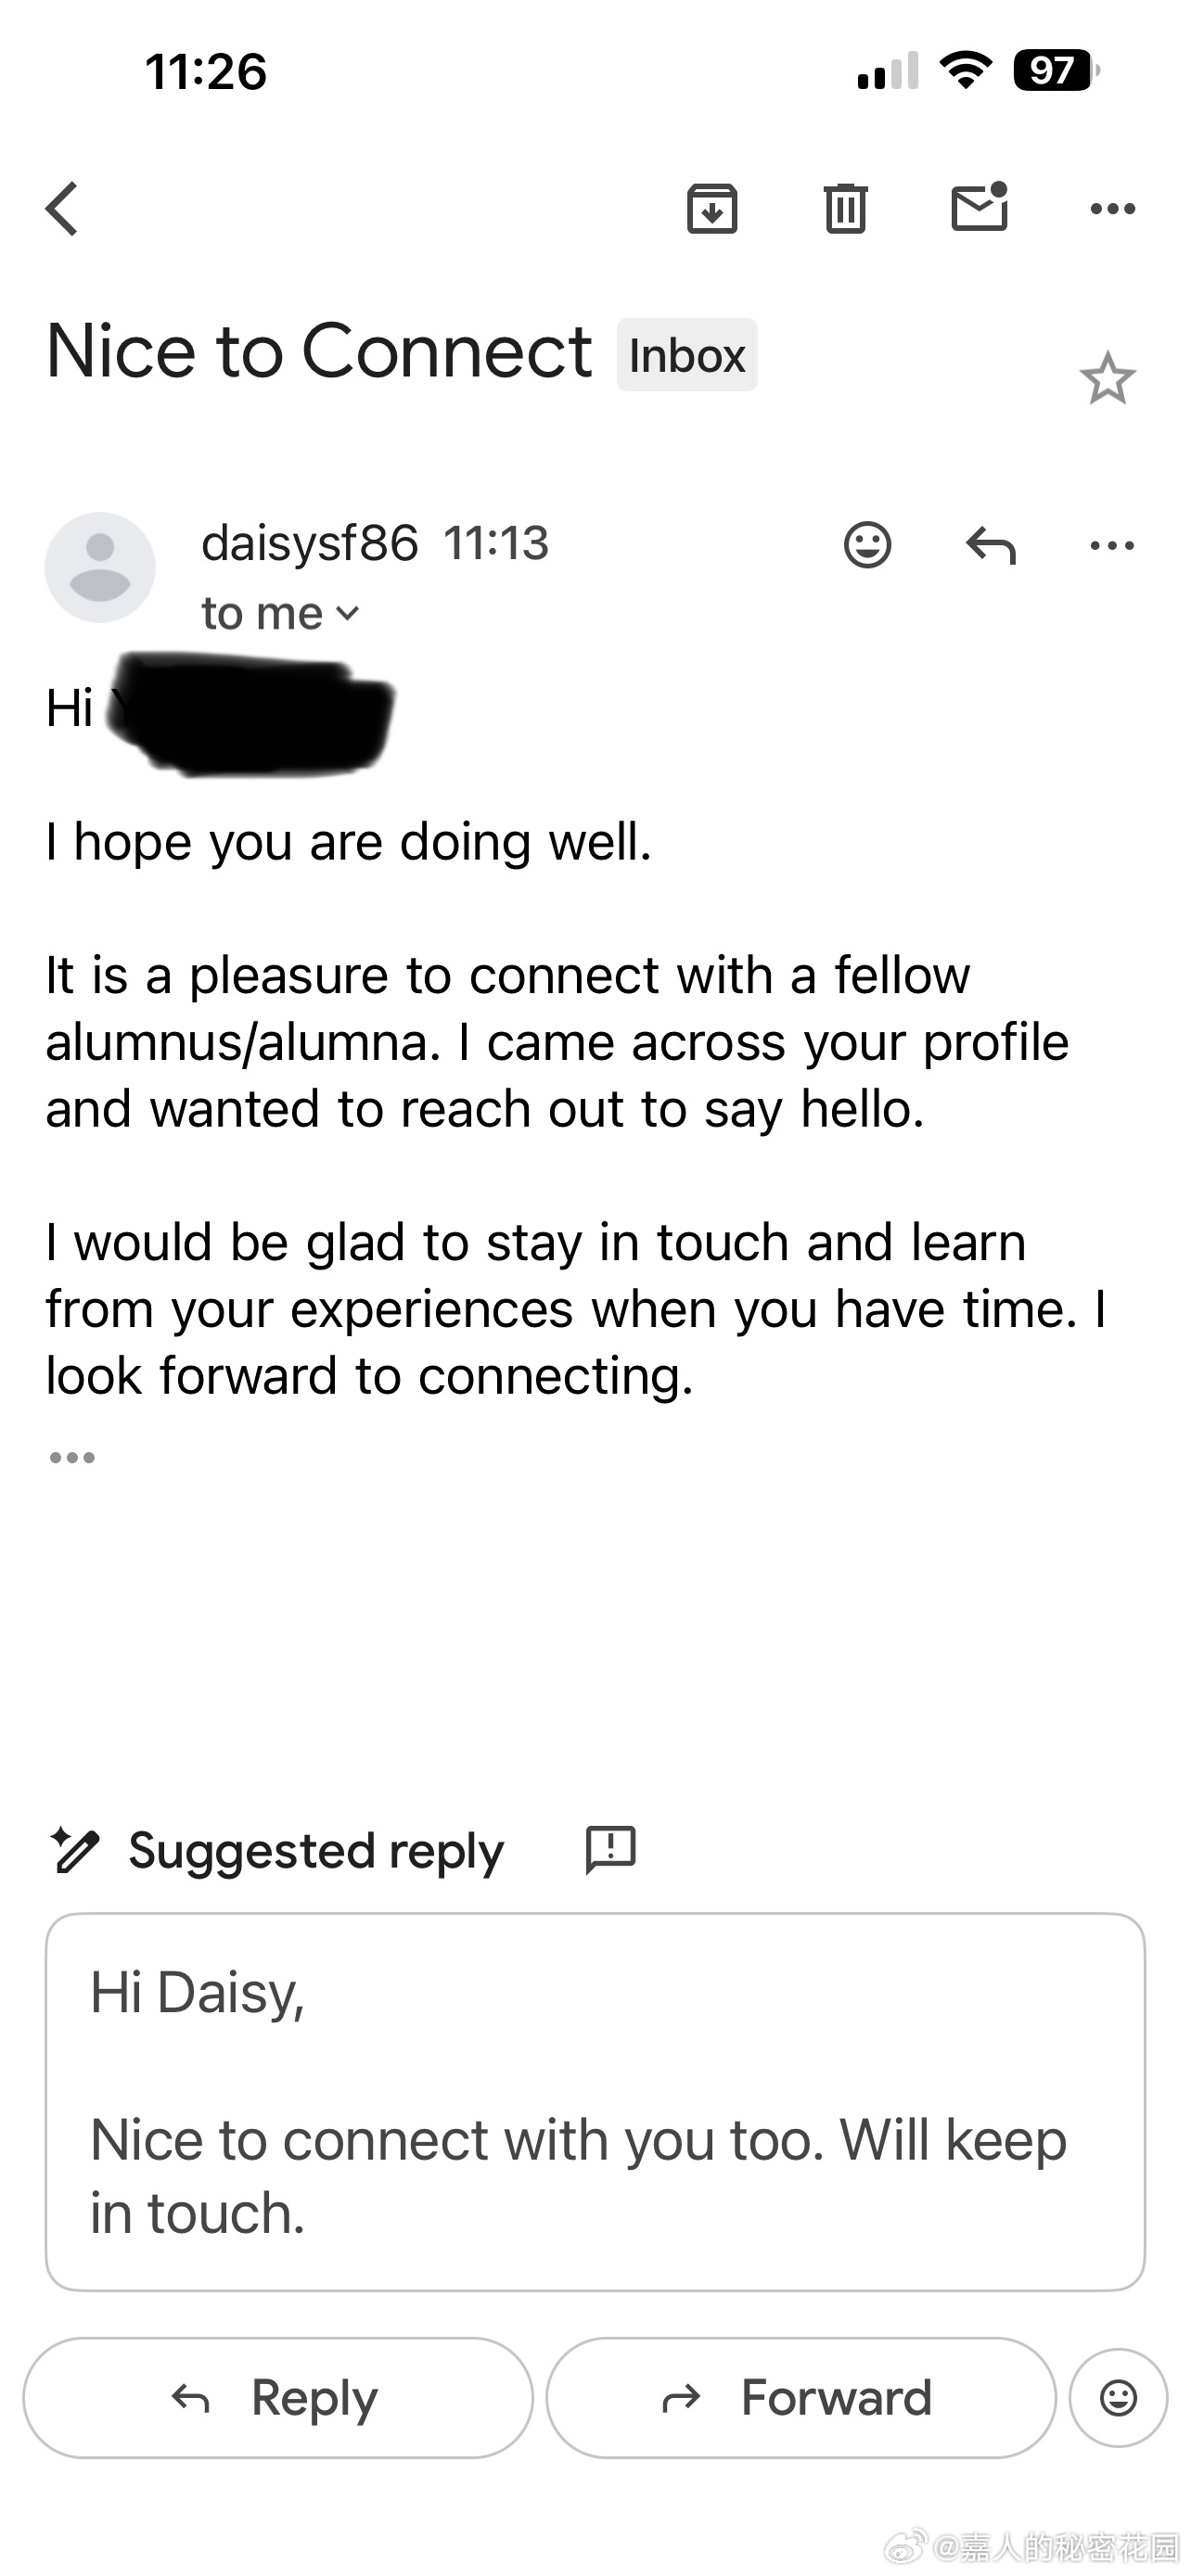The height and width of the screenshot is (2576, 1191).
Task: Go back using the back arrow
Action: [x=62, y=209]
